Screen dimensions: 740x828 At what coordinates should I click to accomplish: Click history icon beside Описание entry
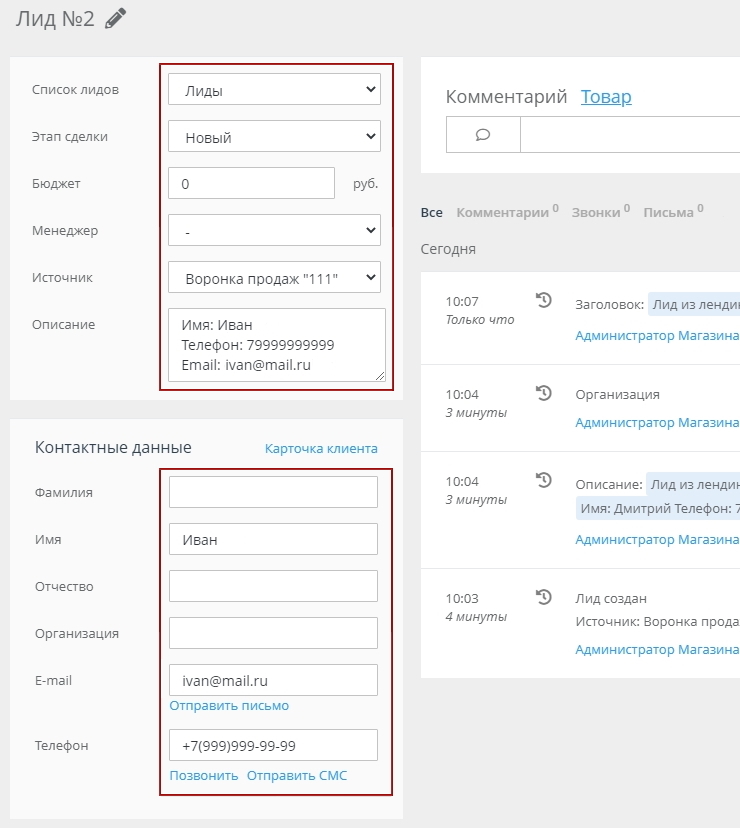pos(544,481)
